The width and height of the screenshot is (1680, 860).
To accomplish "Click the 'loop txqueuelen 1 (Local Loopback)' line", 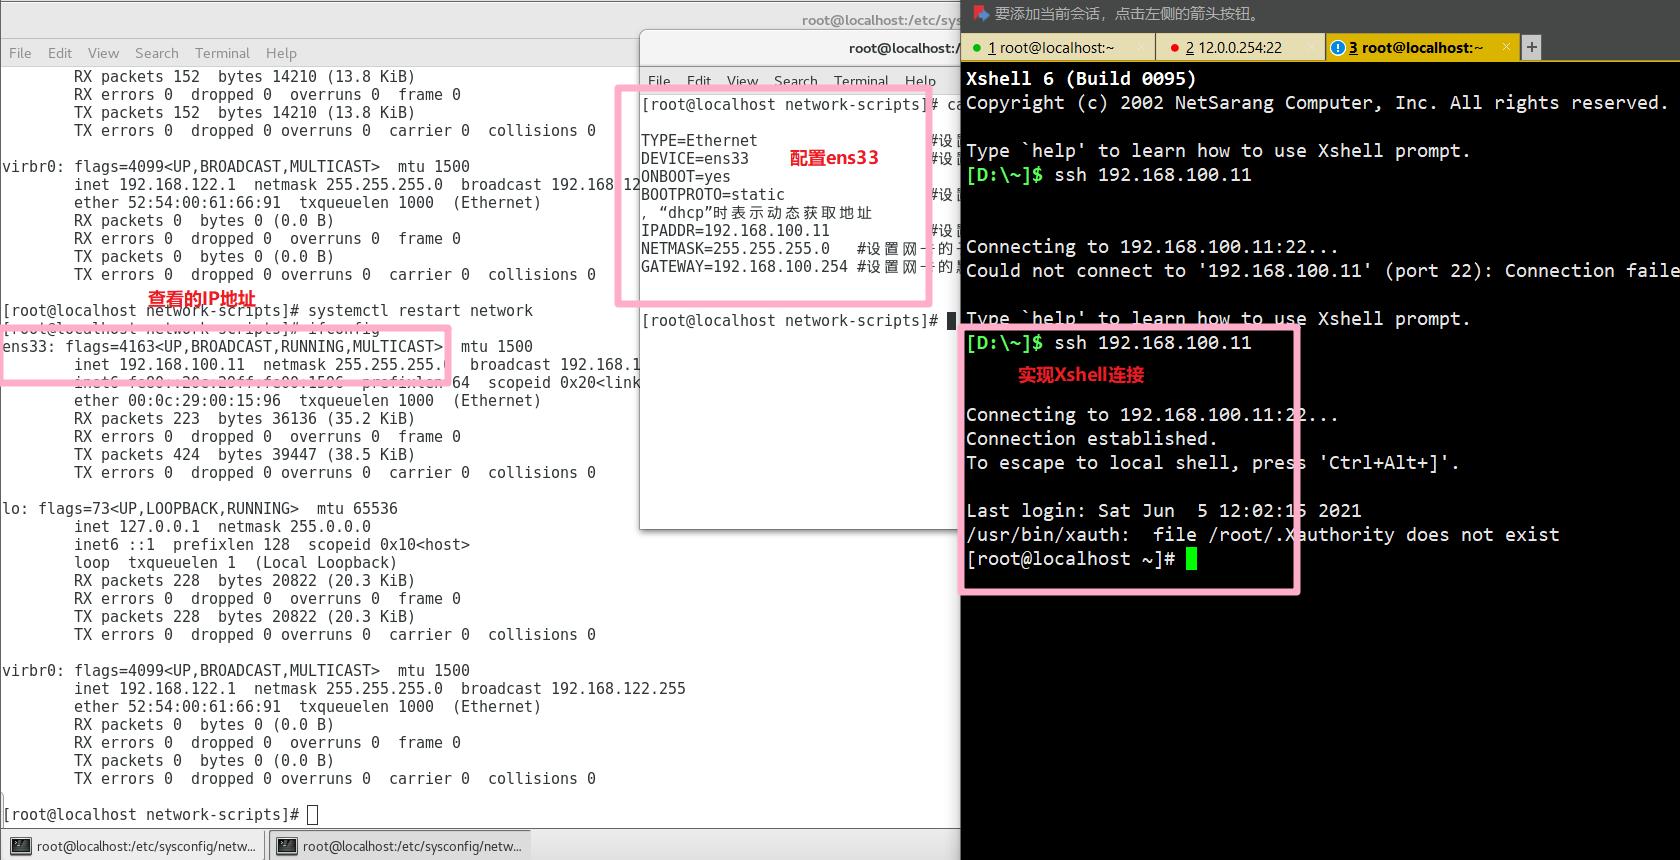I will [x=236, y=562].
